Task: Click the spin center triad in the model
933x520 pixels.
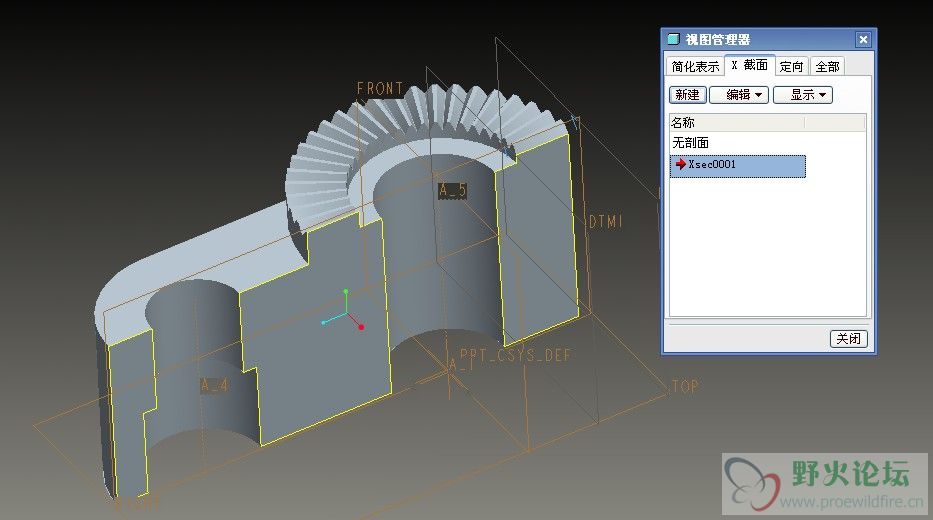Action: (344, 311)
